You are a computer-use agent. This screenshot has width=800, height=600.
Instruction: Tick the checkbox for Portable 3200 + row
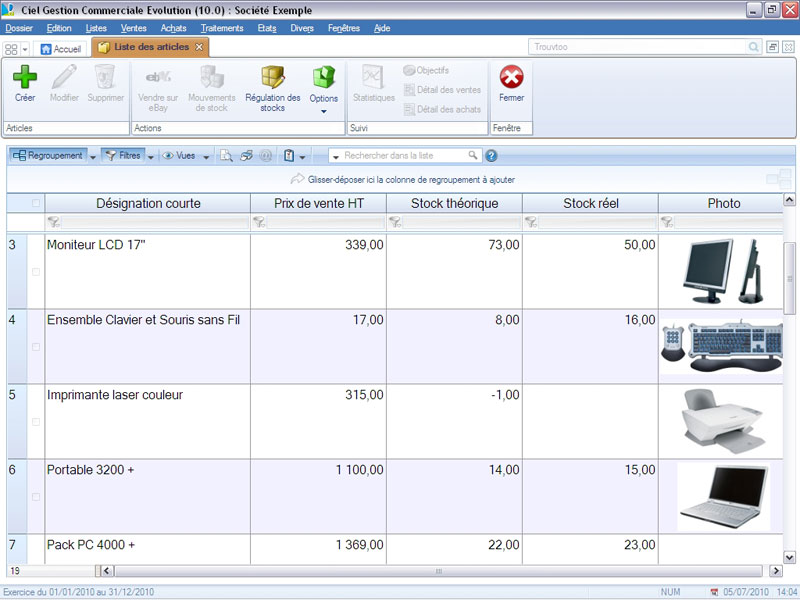click(36, 497)
